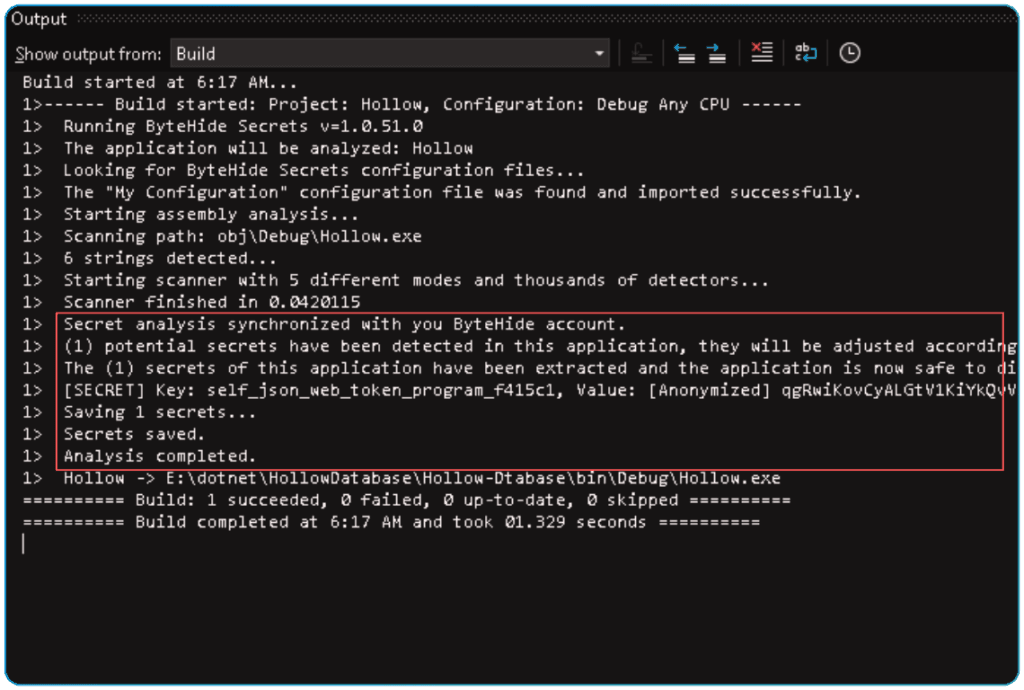
Task: Click '(1) potential secrets have been detected' line
Action: tap(539, 347)
